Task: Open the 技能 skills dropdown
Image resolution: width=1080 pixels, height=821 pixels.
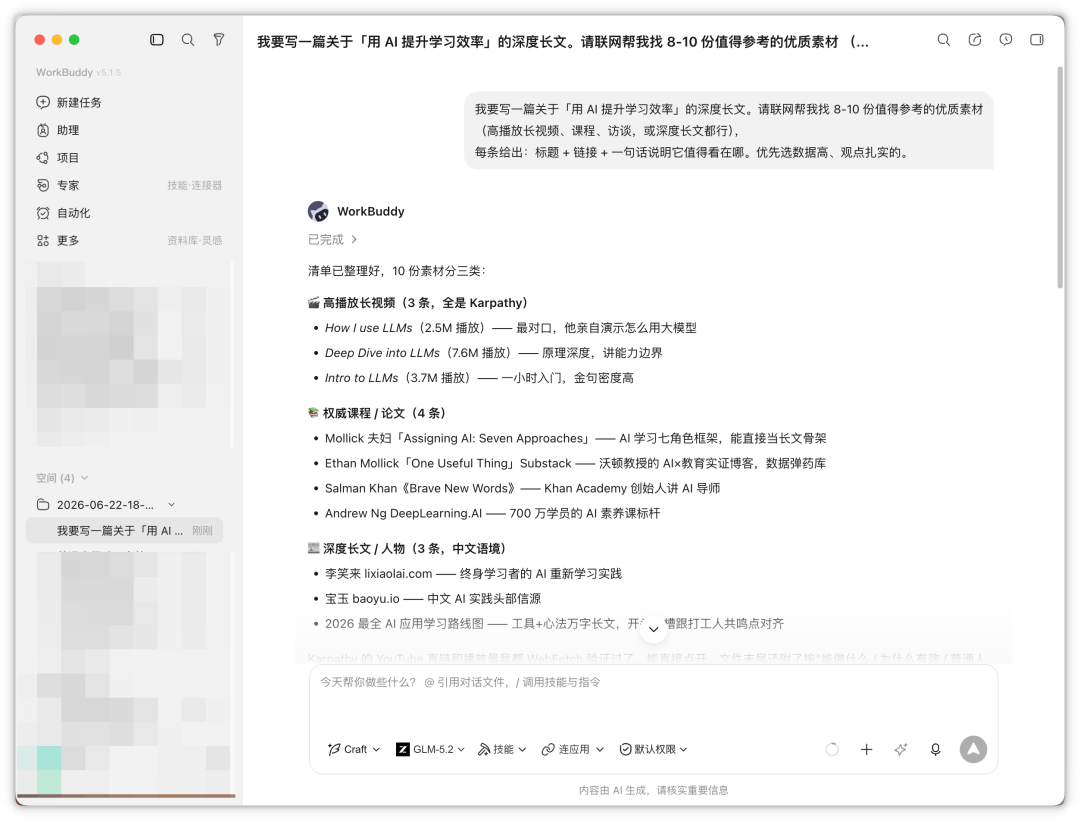Action: coord(502,749)
